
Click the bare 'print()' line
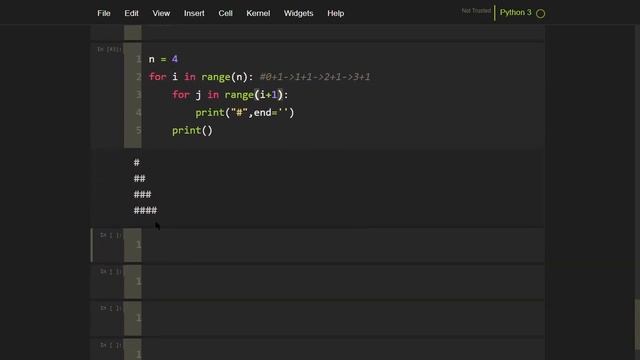[x=192, y=131]
